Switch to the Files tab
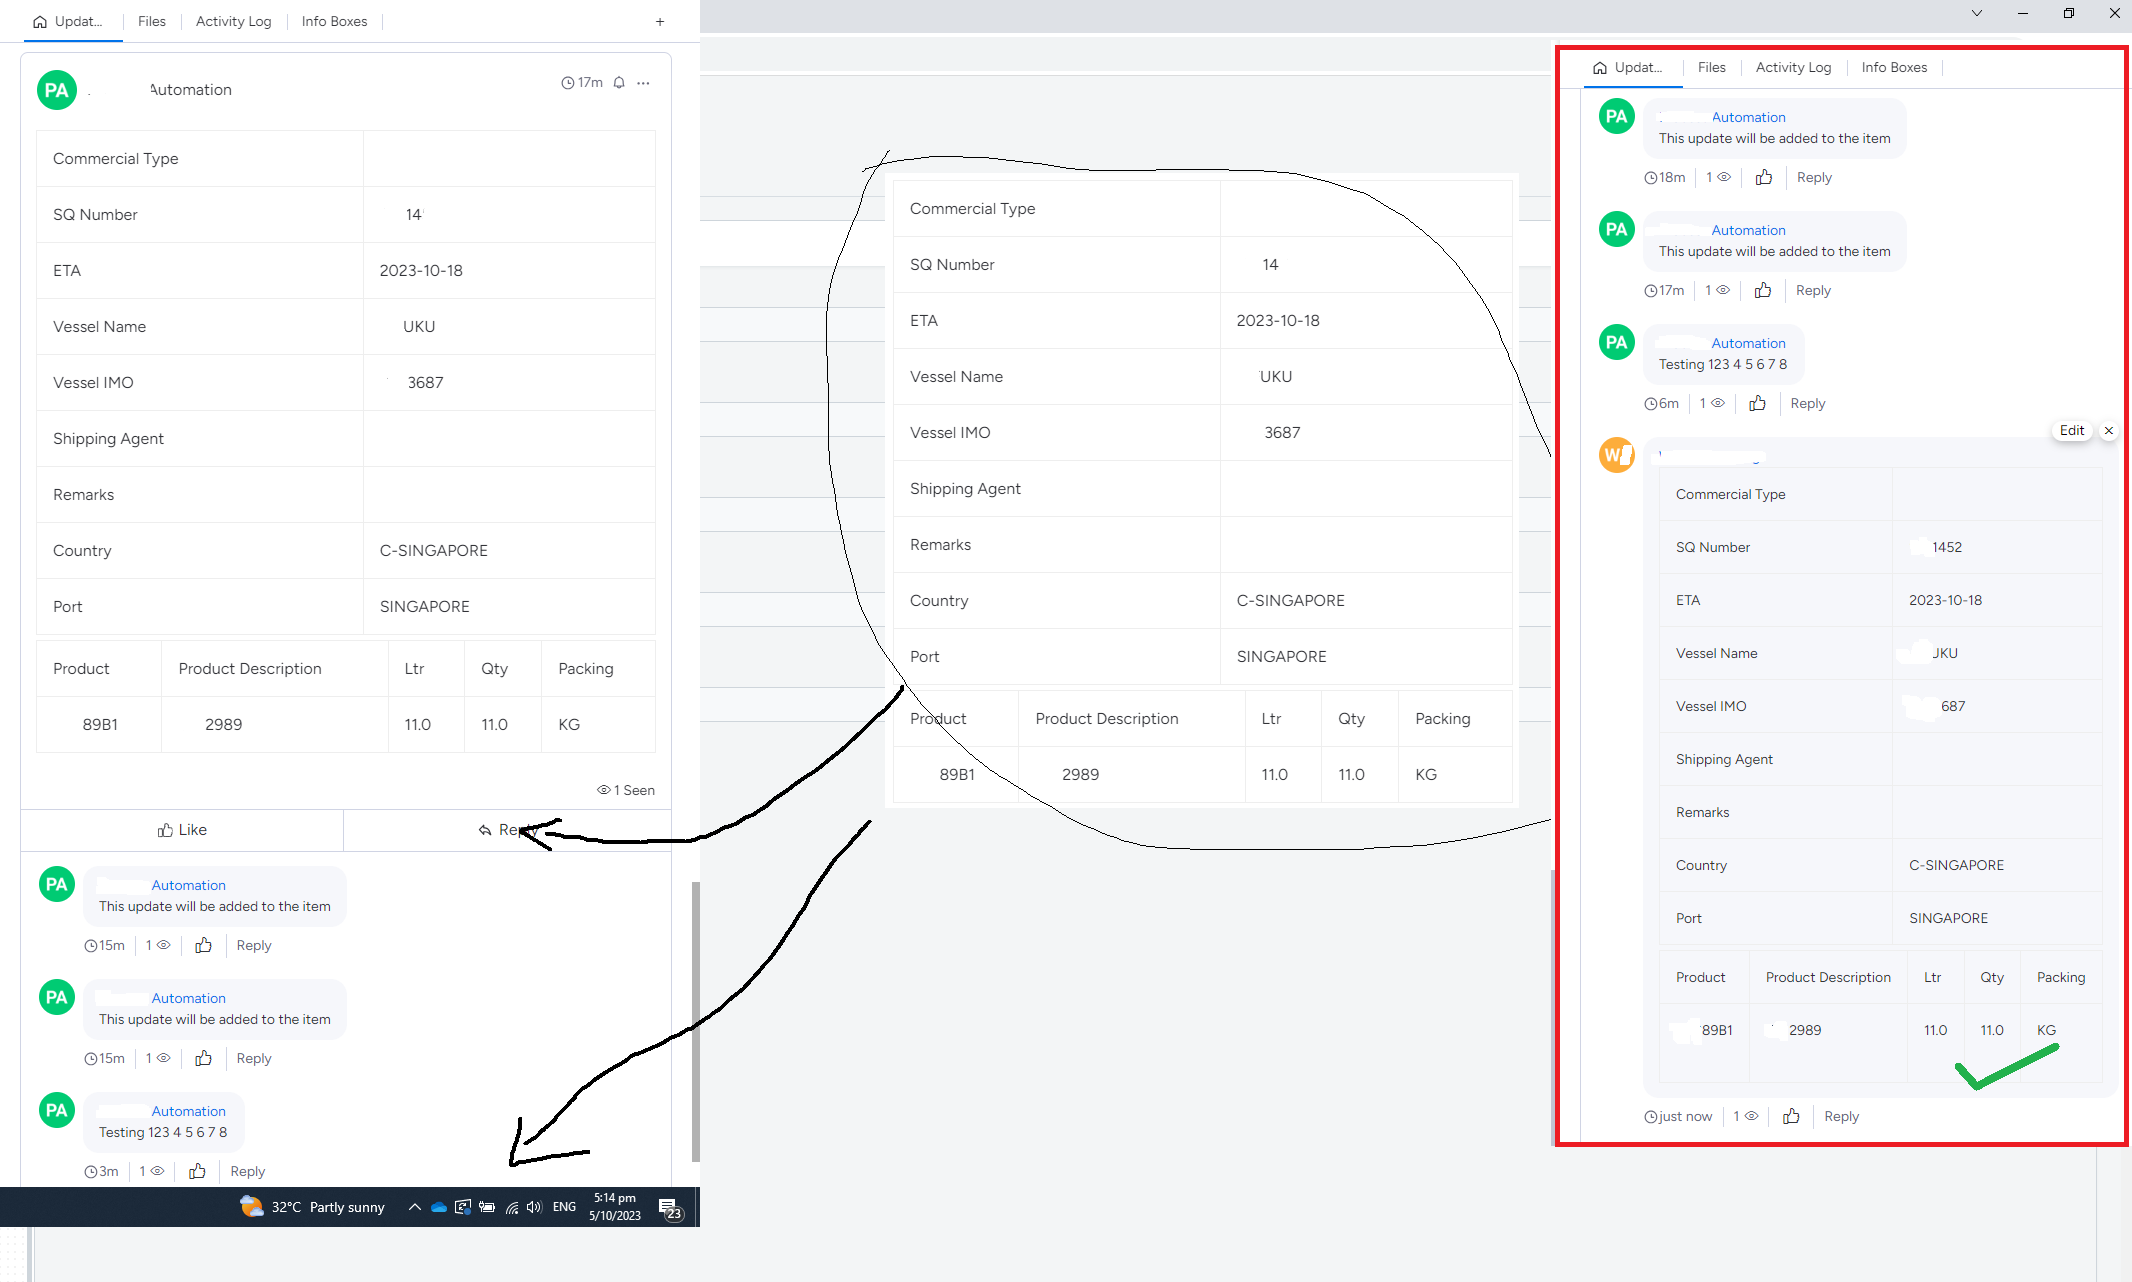Viewport: 2132px width, 1282px height. point(152,21)
